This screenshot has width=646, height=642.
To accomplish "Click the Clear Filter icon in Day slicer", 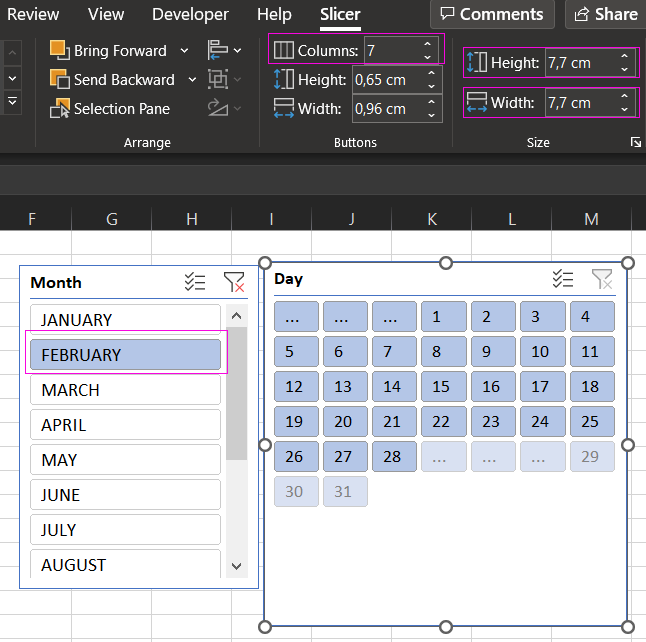I will pyautogui.click(x=601, y=279).
